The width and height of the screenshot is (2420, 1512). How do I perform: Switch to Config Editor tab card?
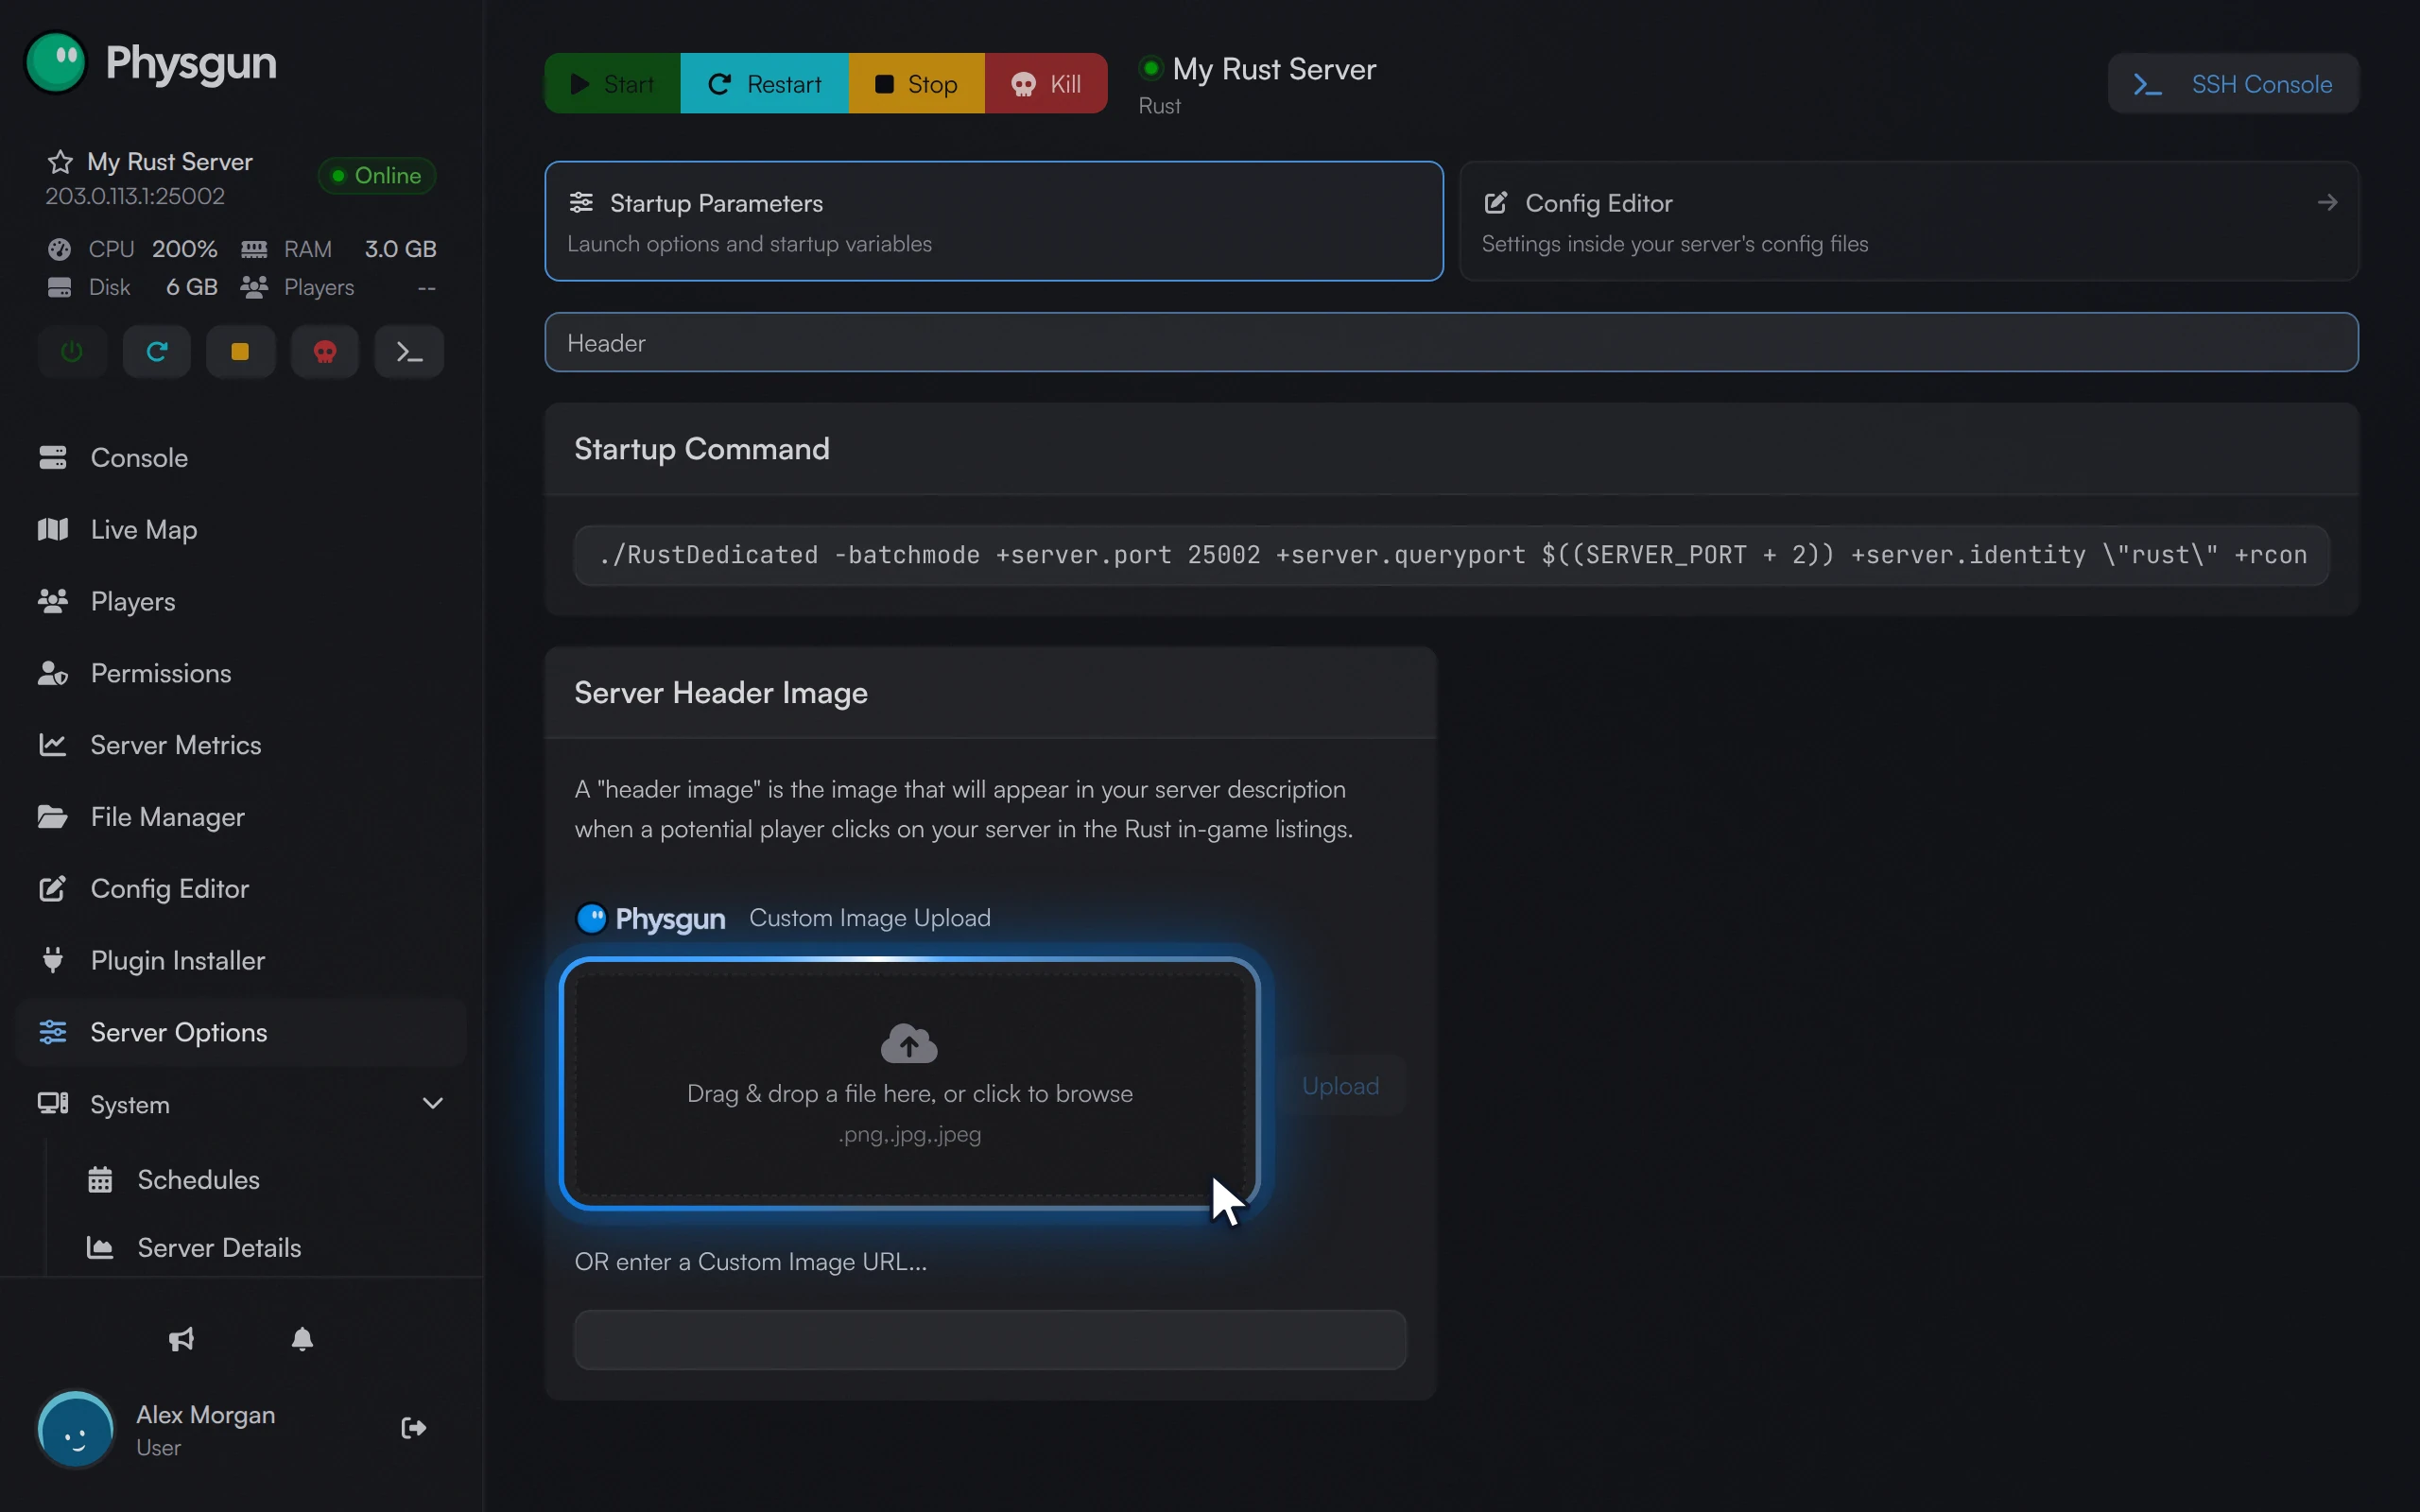pos(1908,221)
